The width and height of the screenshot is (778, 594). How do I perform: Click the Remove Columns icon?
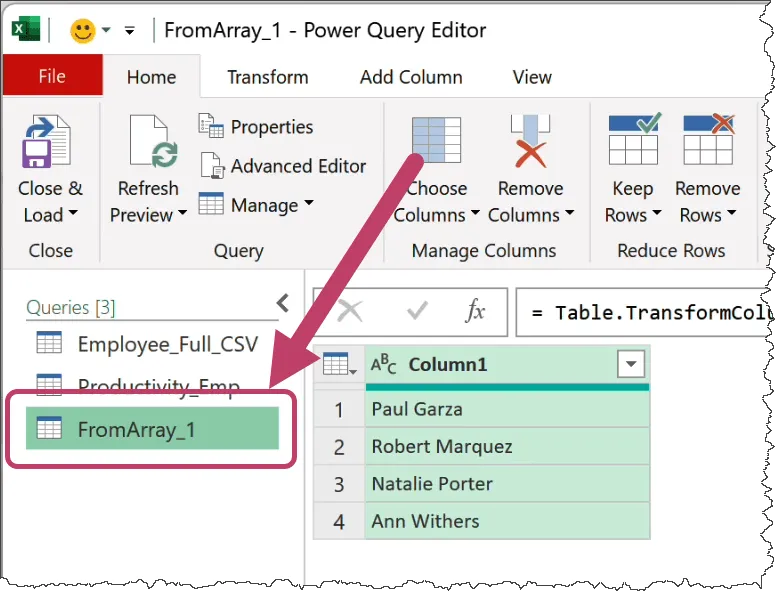point(530,142)
